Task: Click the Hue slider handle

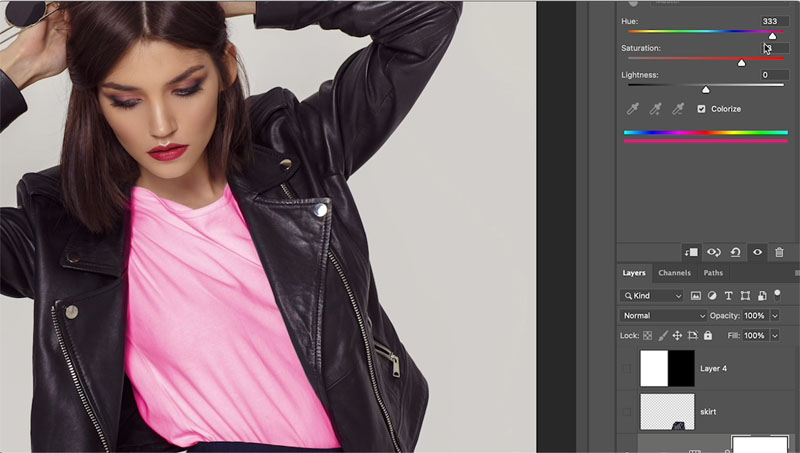Action: [x=772, y=36]
